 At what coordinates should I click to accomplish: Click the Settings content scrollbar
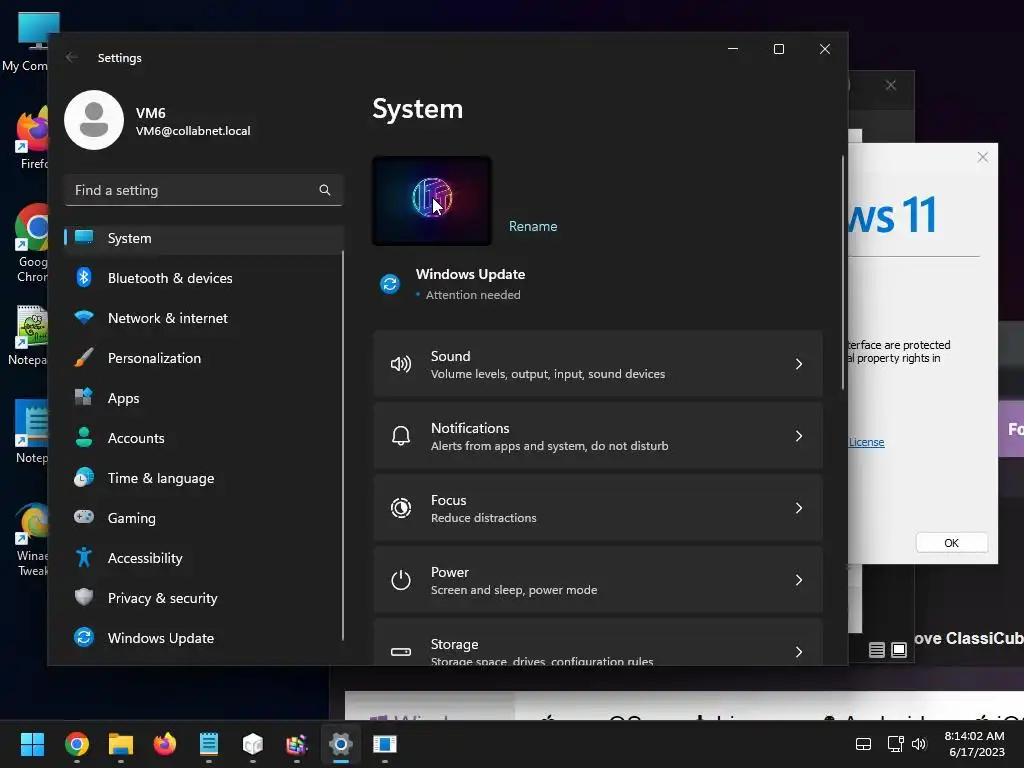click(x=842, y=272)
